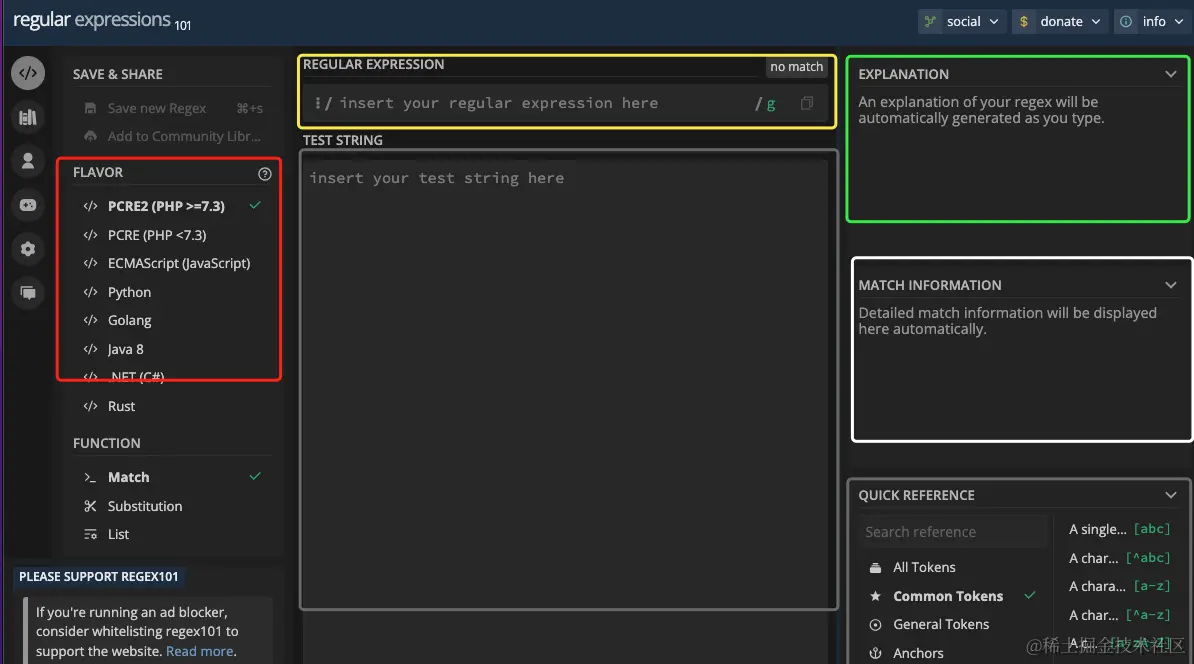Select Java 8 flavor
Image resolution: width=1194 pixels, height=664 pixels.
(173, 349)
